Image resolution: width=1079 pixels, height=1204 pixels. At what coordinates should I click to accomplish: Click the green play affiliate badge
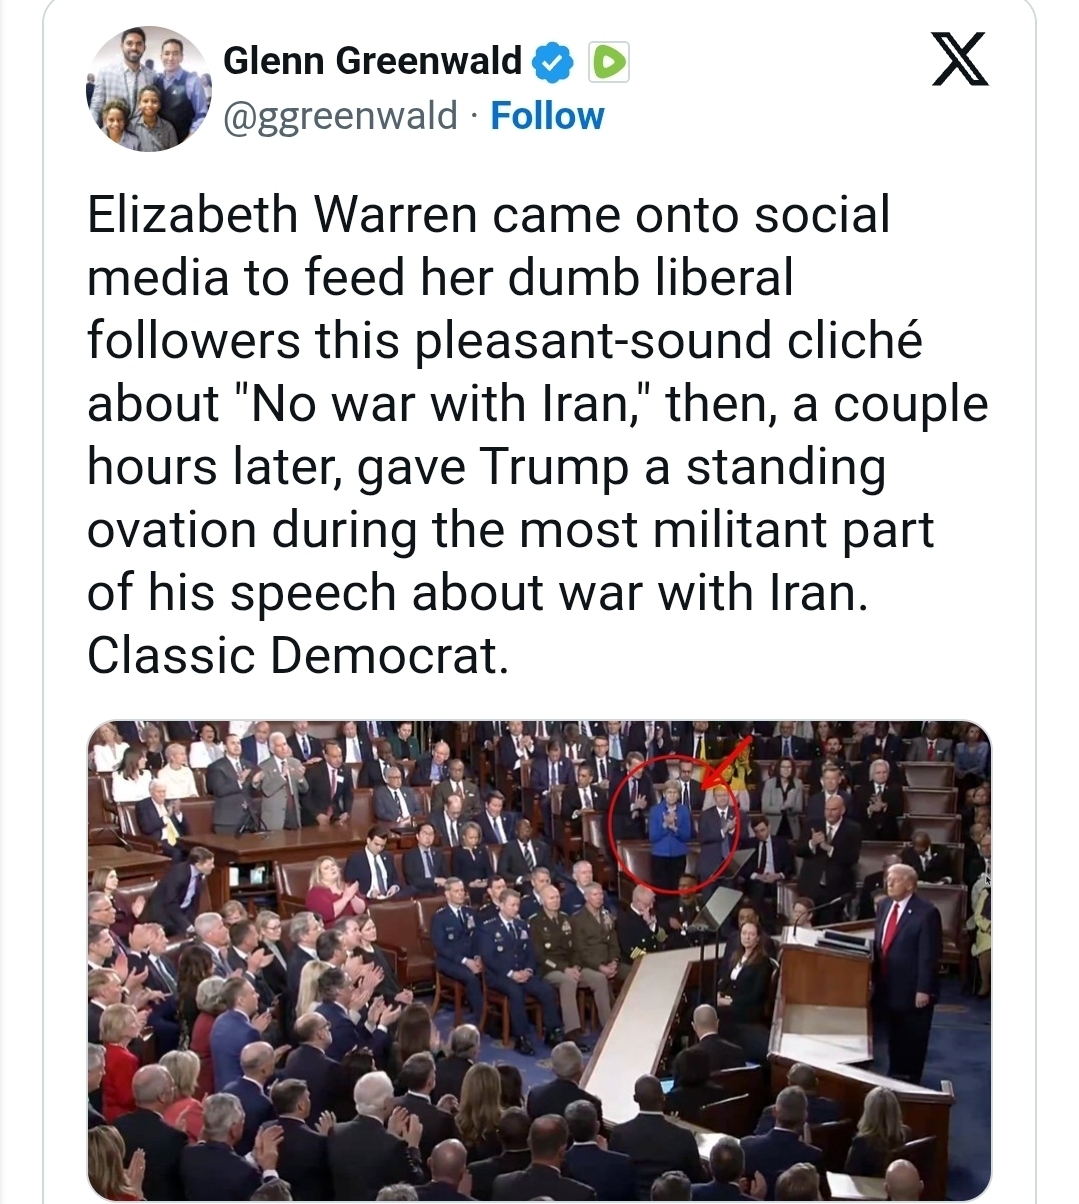pyautogui.click(x=609, y=62)
